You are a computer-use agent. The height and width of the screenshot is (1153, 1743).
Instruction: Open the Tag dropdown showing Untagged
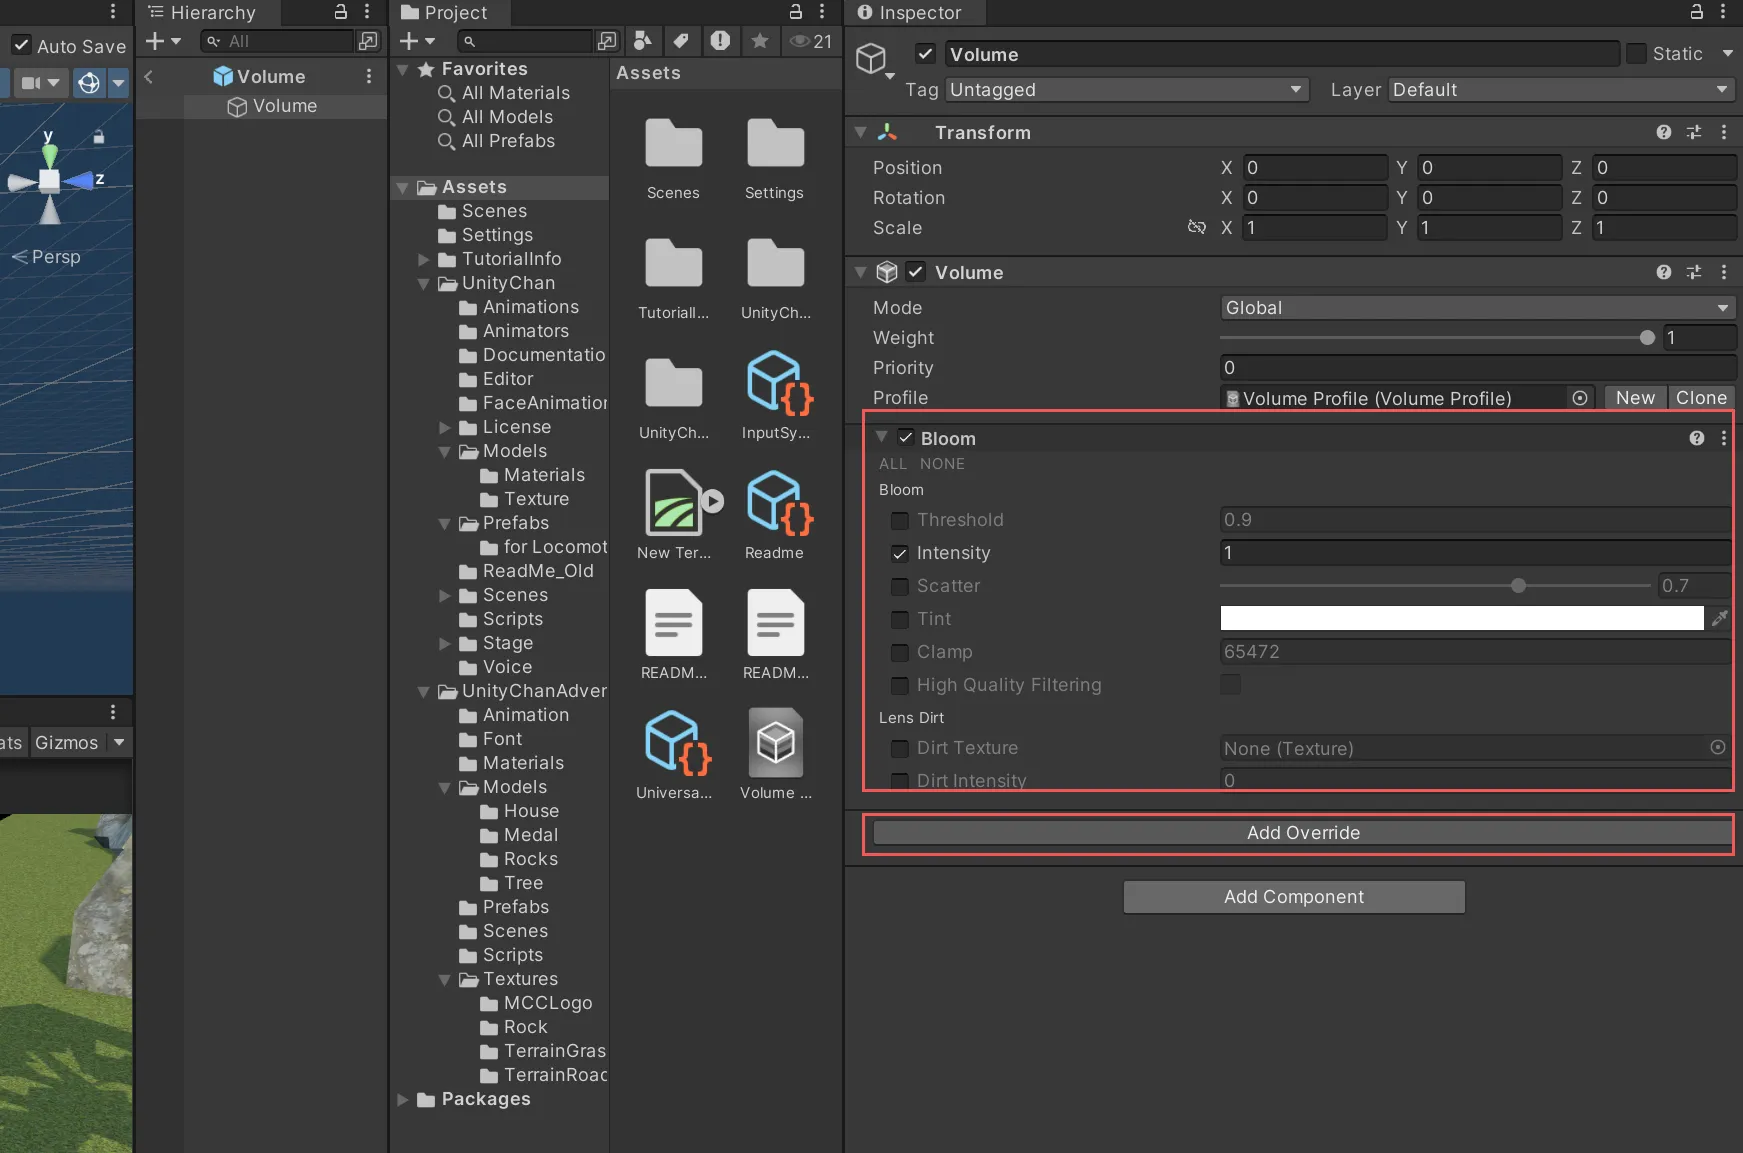(1126, 90)
